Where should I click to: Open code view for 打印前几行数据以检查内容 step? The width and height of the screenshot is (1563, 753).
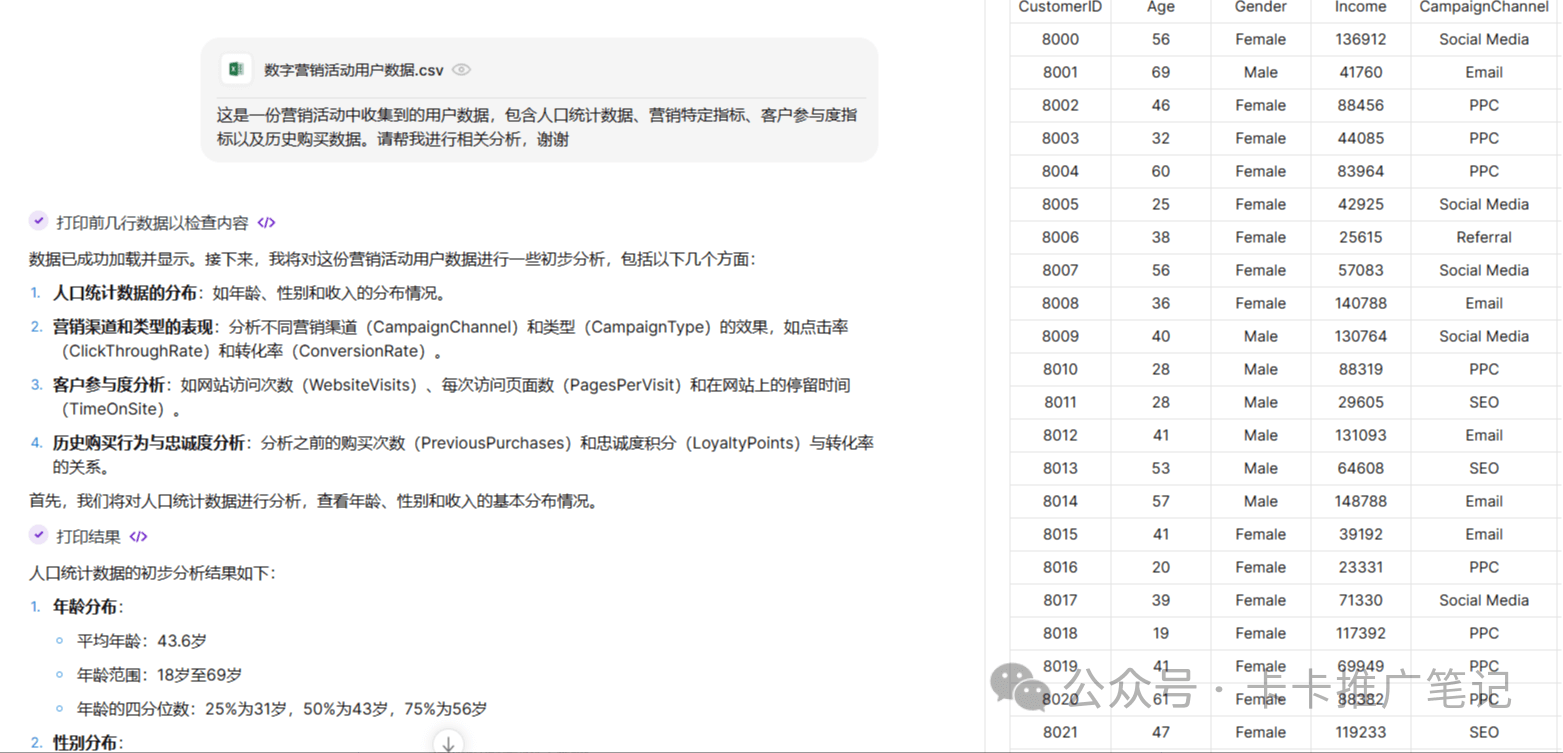coord(266,223)
